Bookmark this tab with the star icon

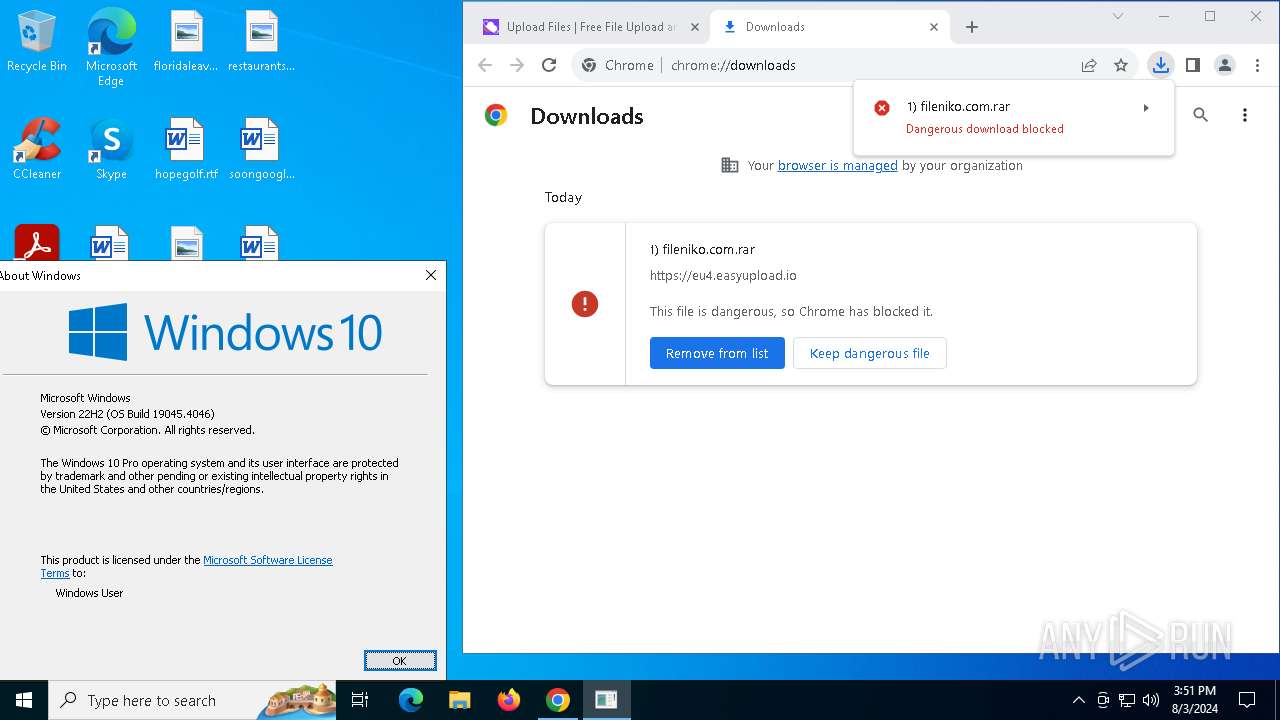[1121, 65]
